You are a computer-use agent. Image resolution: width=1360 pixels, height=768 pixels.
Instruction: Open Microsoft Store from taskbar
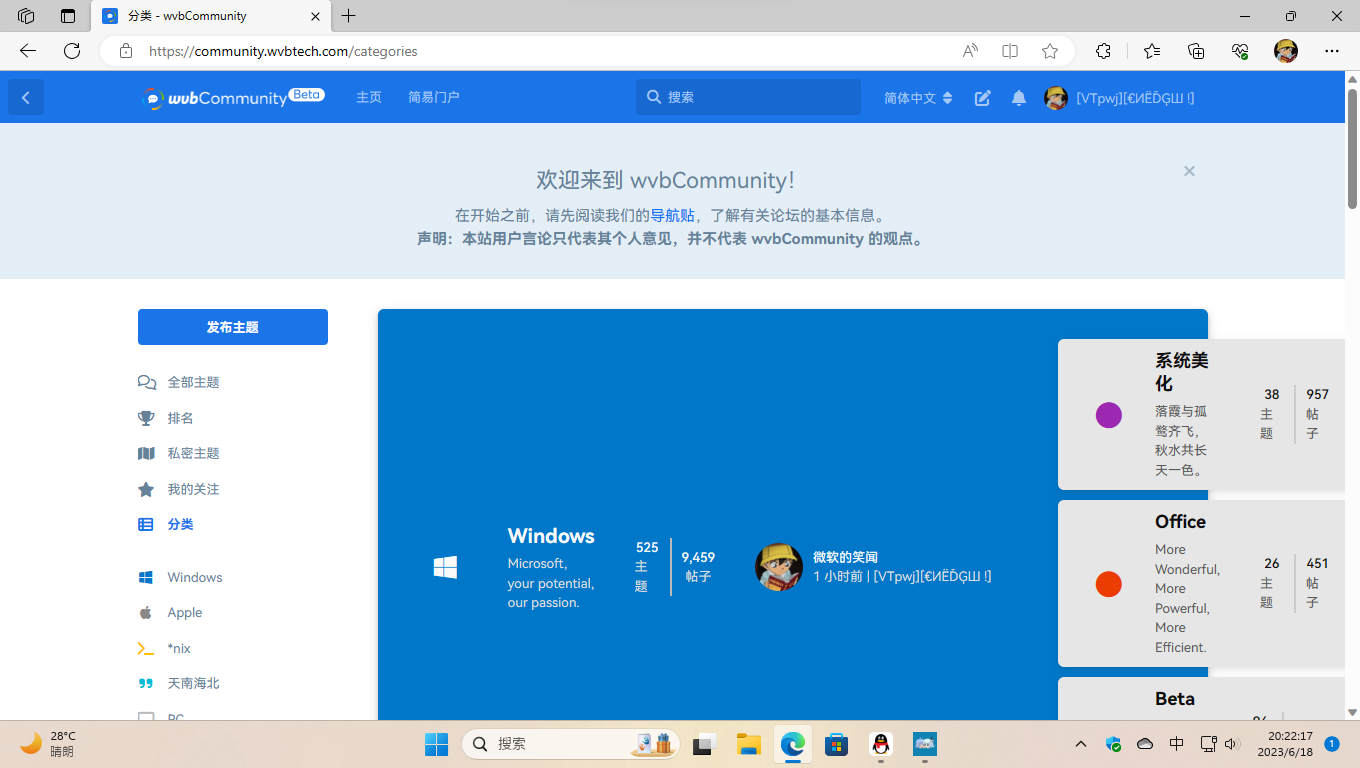pyautogui.click(x=837, y=744)
